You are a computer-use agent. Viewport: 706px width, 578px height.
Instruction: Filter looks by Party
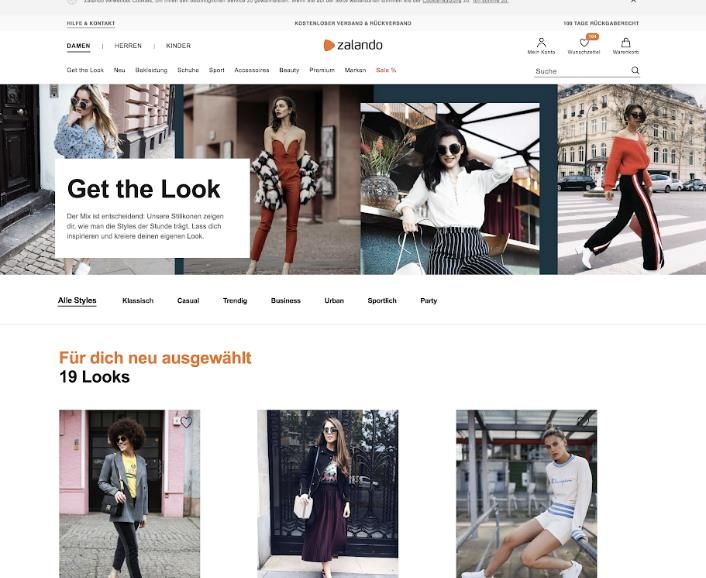[429, 301]
